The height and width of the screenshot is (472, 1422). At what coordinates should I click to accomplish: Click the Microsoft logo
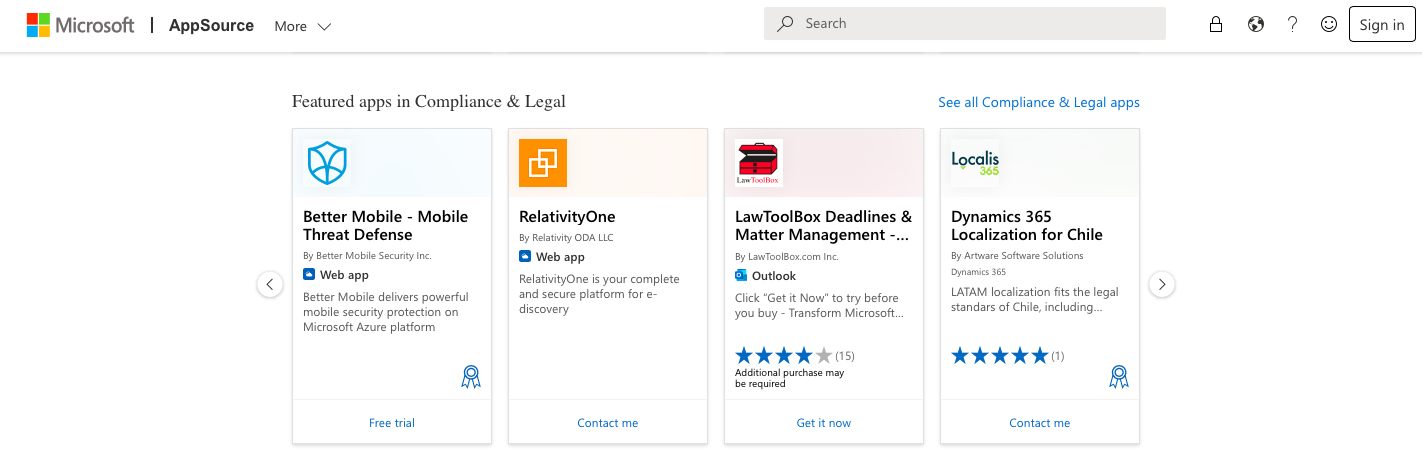pos(80,25)
